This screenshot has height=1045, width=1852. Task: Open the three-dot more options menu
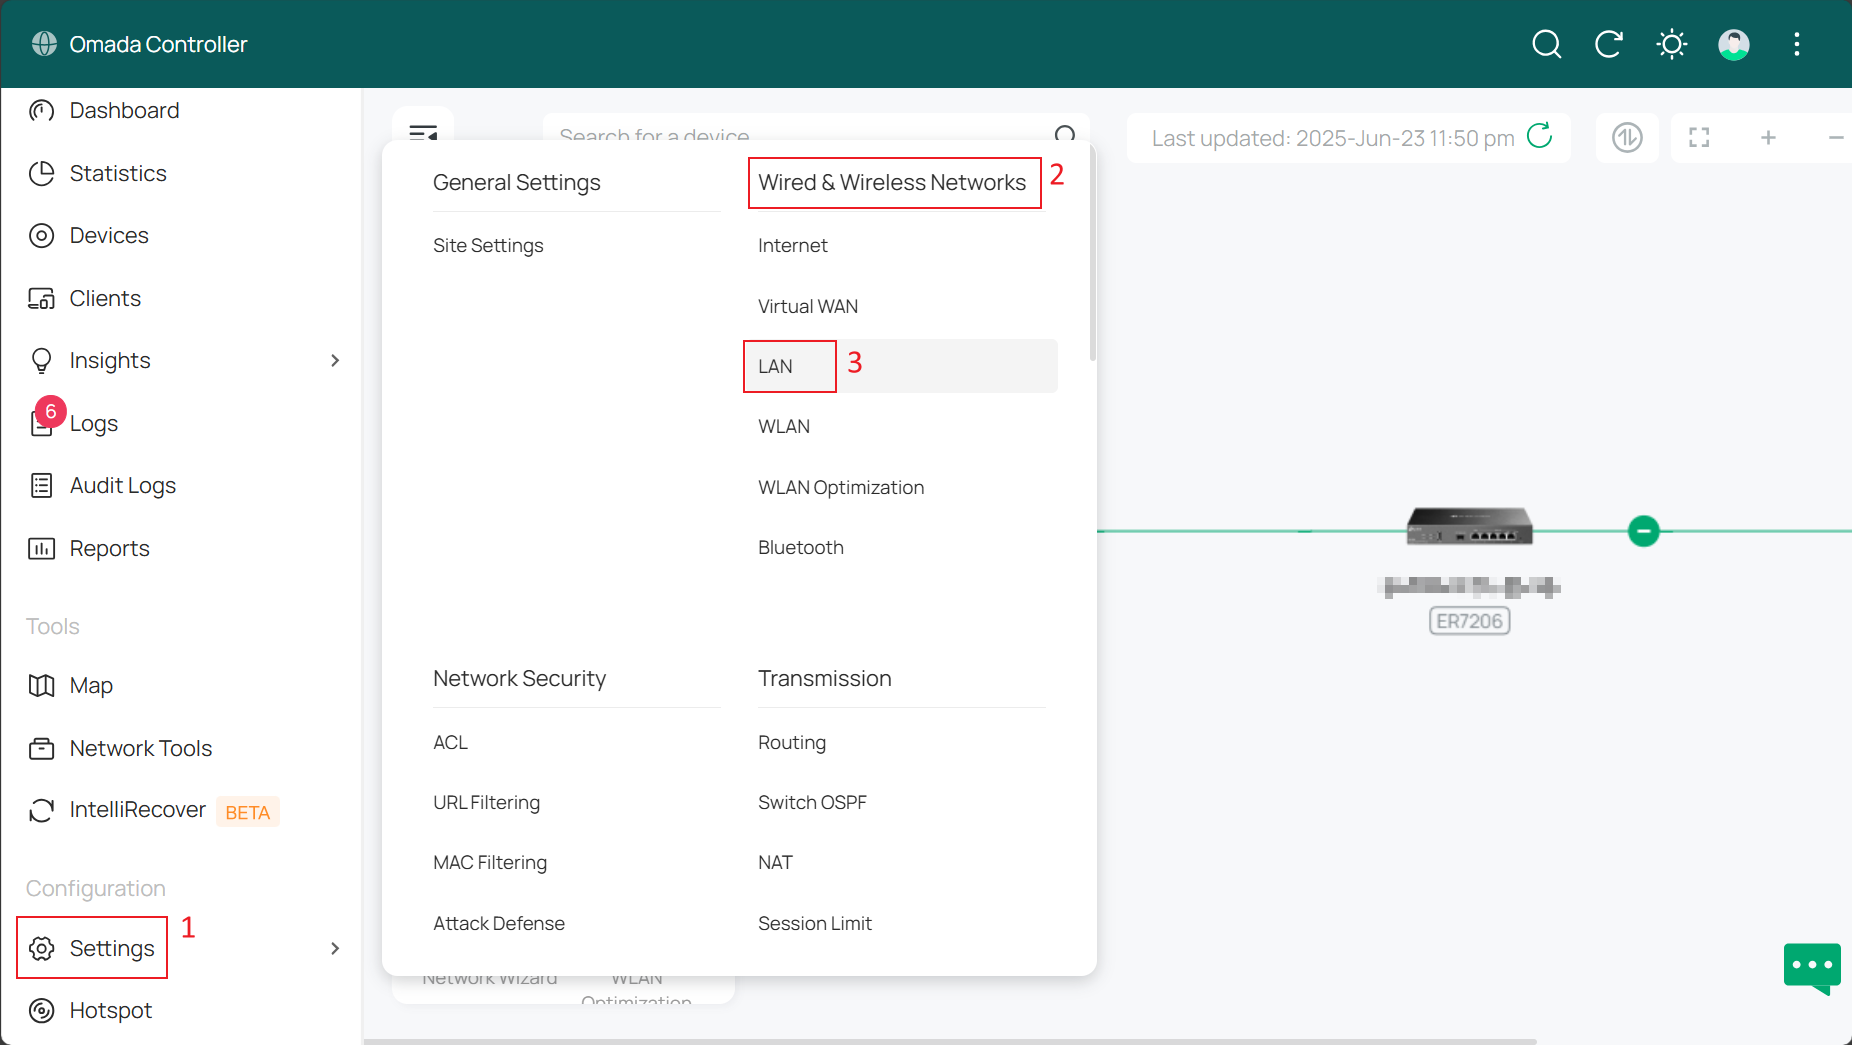[1797, 44]
